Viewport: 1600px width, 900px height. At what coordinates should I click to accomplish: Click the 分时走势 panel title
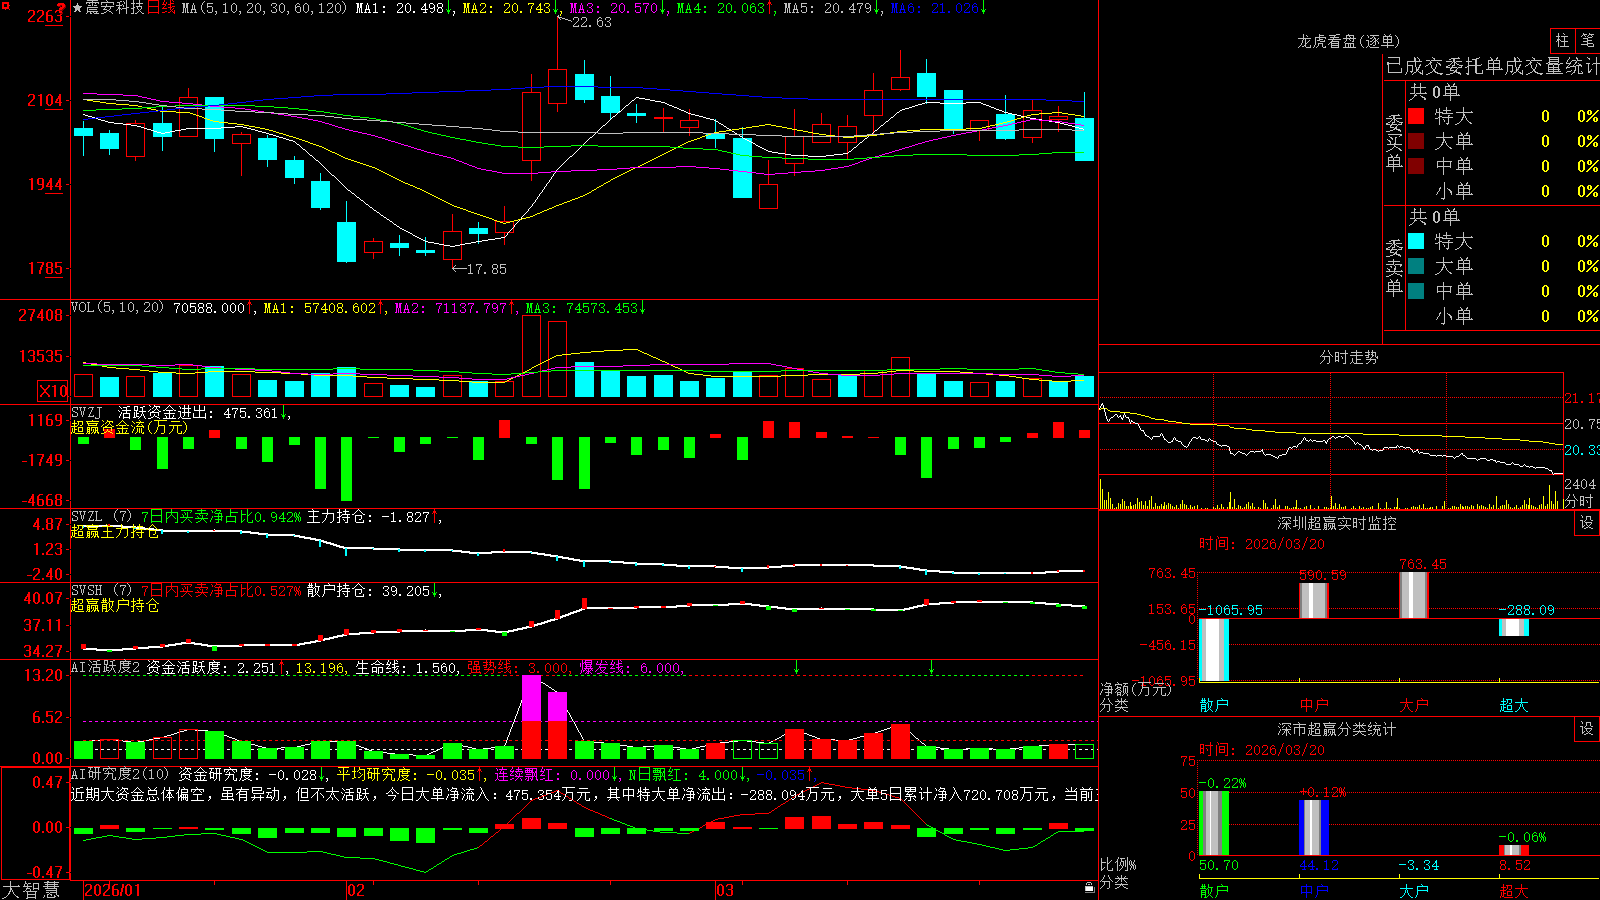coord(1348,357)
